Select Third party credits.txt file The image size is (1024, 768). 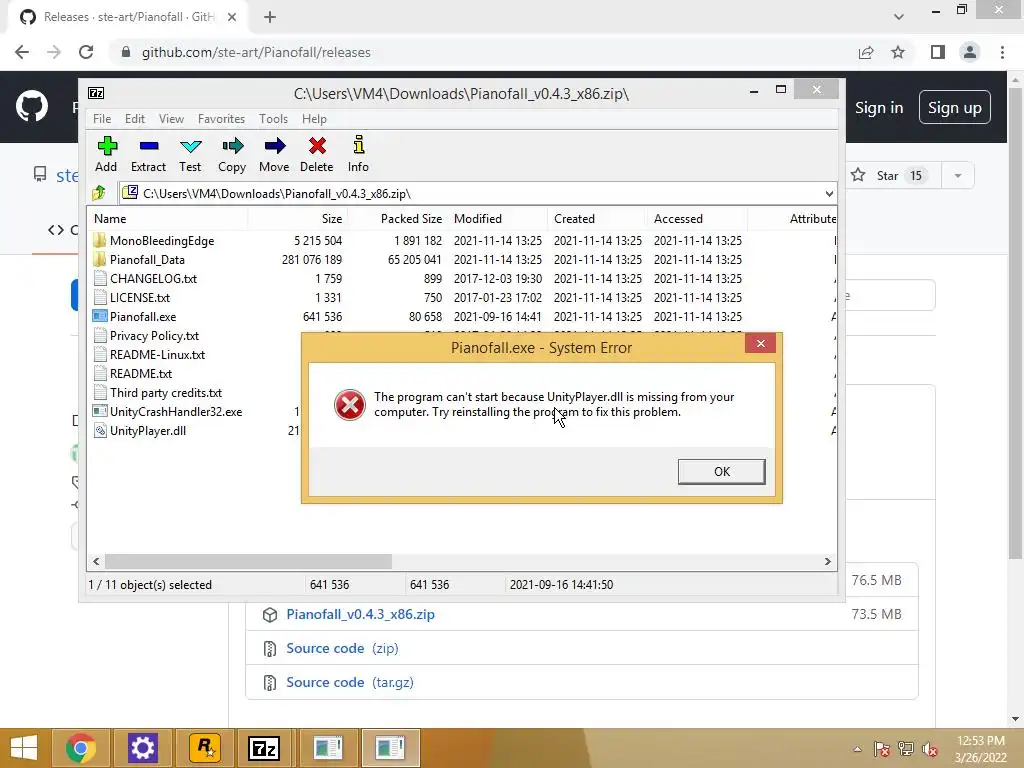(166, 392)
